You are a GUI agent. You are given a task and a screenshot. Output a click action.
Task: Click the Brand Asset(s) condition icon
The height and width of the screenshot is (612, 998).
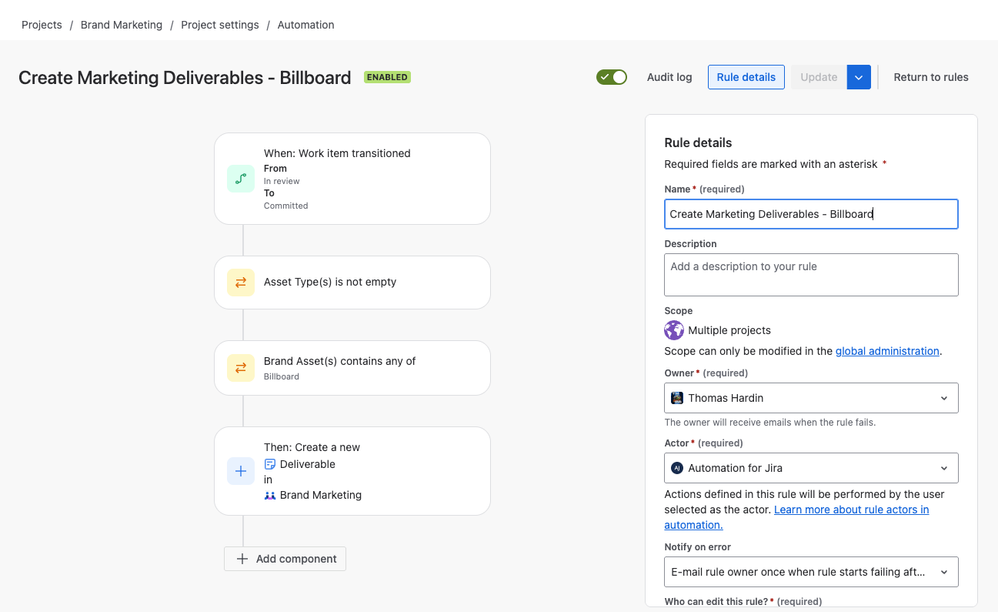point(241,368)
